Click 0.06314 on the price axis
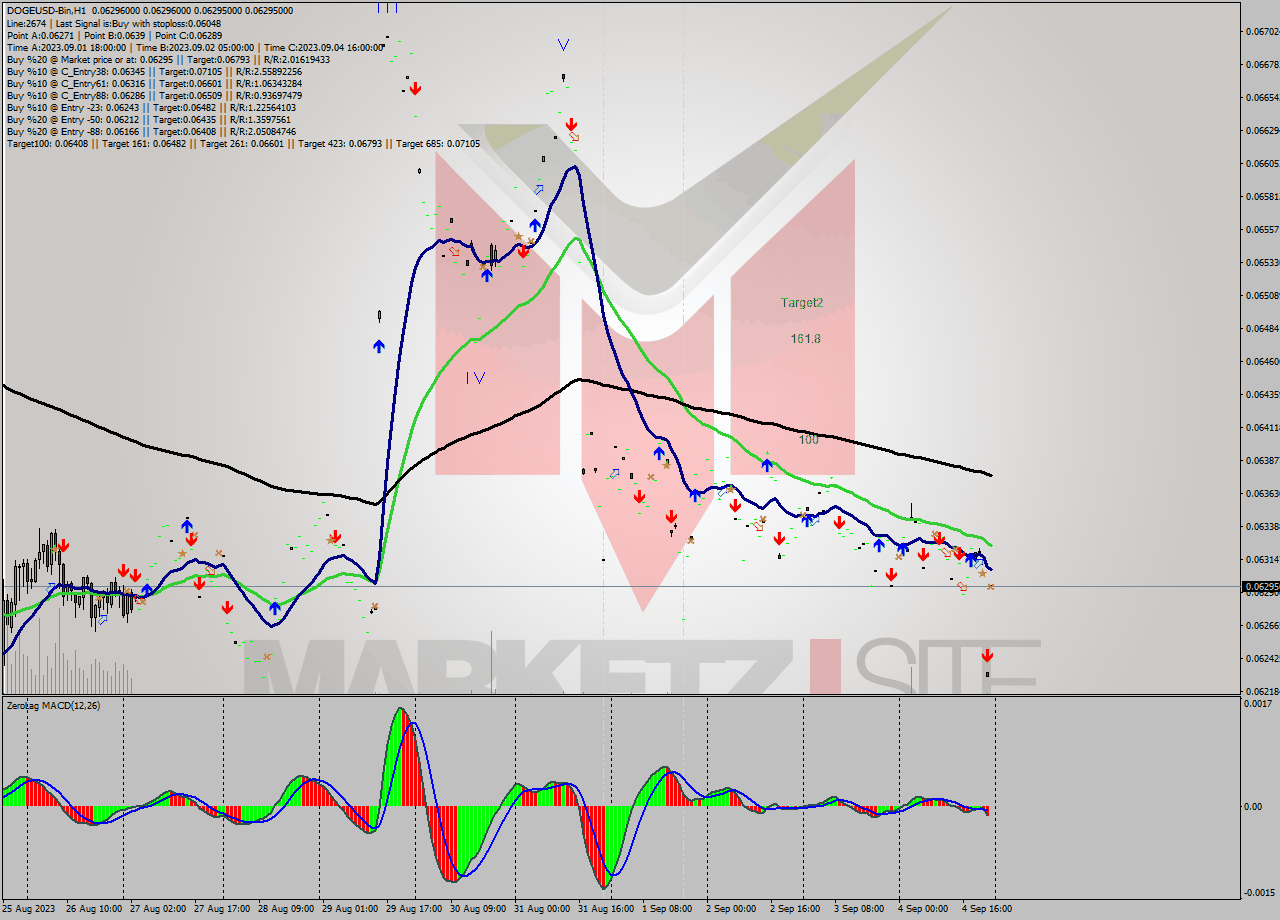The height and width of the screenshot is (920, 1280). click(1261, 559)
